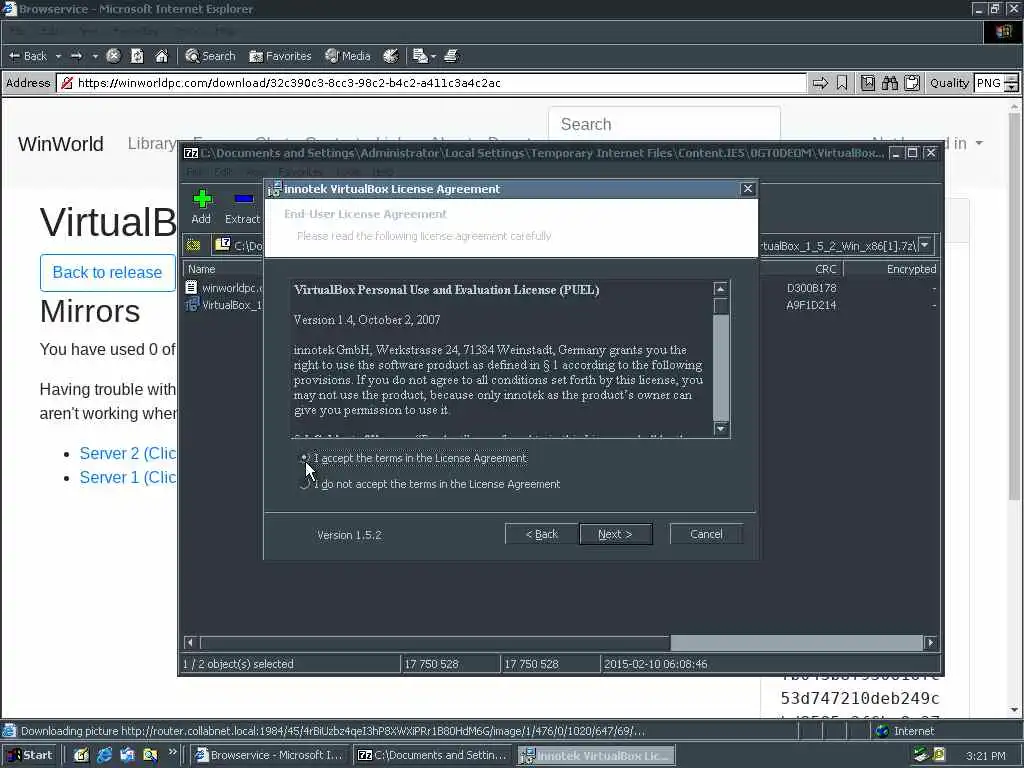The image size is (1024, 768).
Task: Refresh the page in IE toolbar
Action: 137,56
